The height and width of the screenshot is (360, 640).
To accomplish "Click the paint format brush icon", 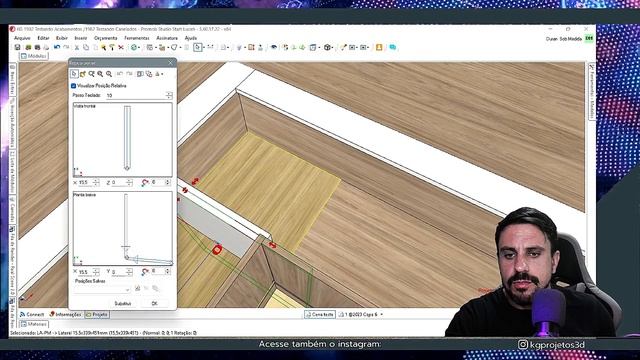I will click(112, 47).
